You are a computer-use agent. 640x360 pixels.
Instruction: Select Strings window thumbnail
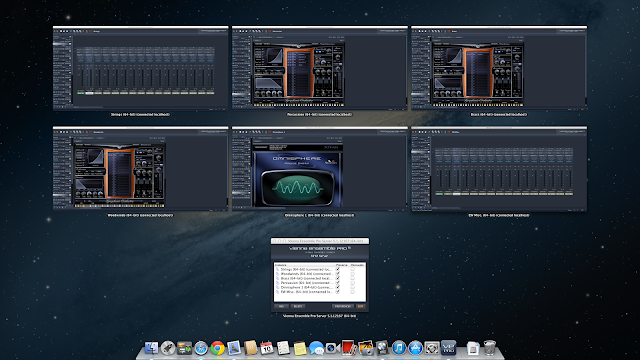pos(140,68)
